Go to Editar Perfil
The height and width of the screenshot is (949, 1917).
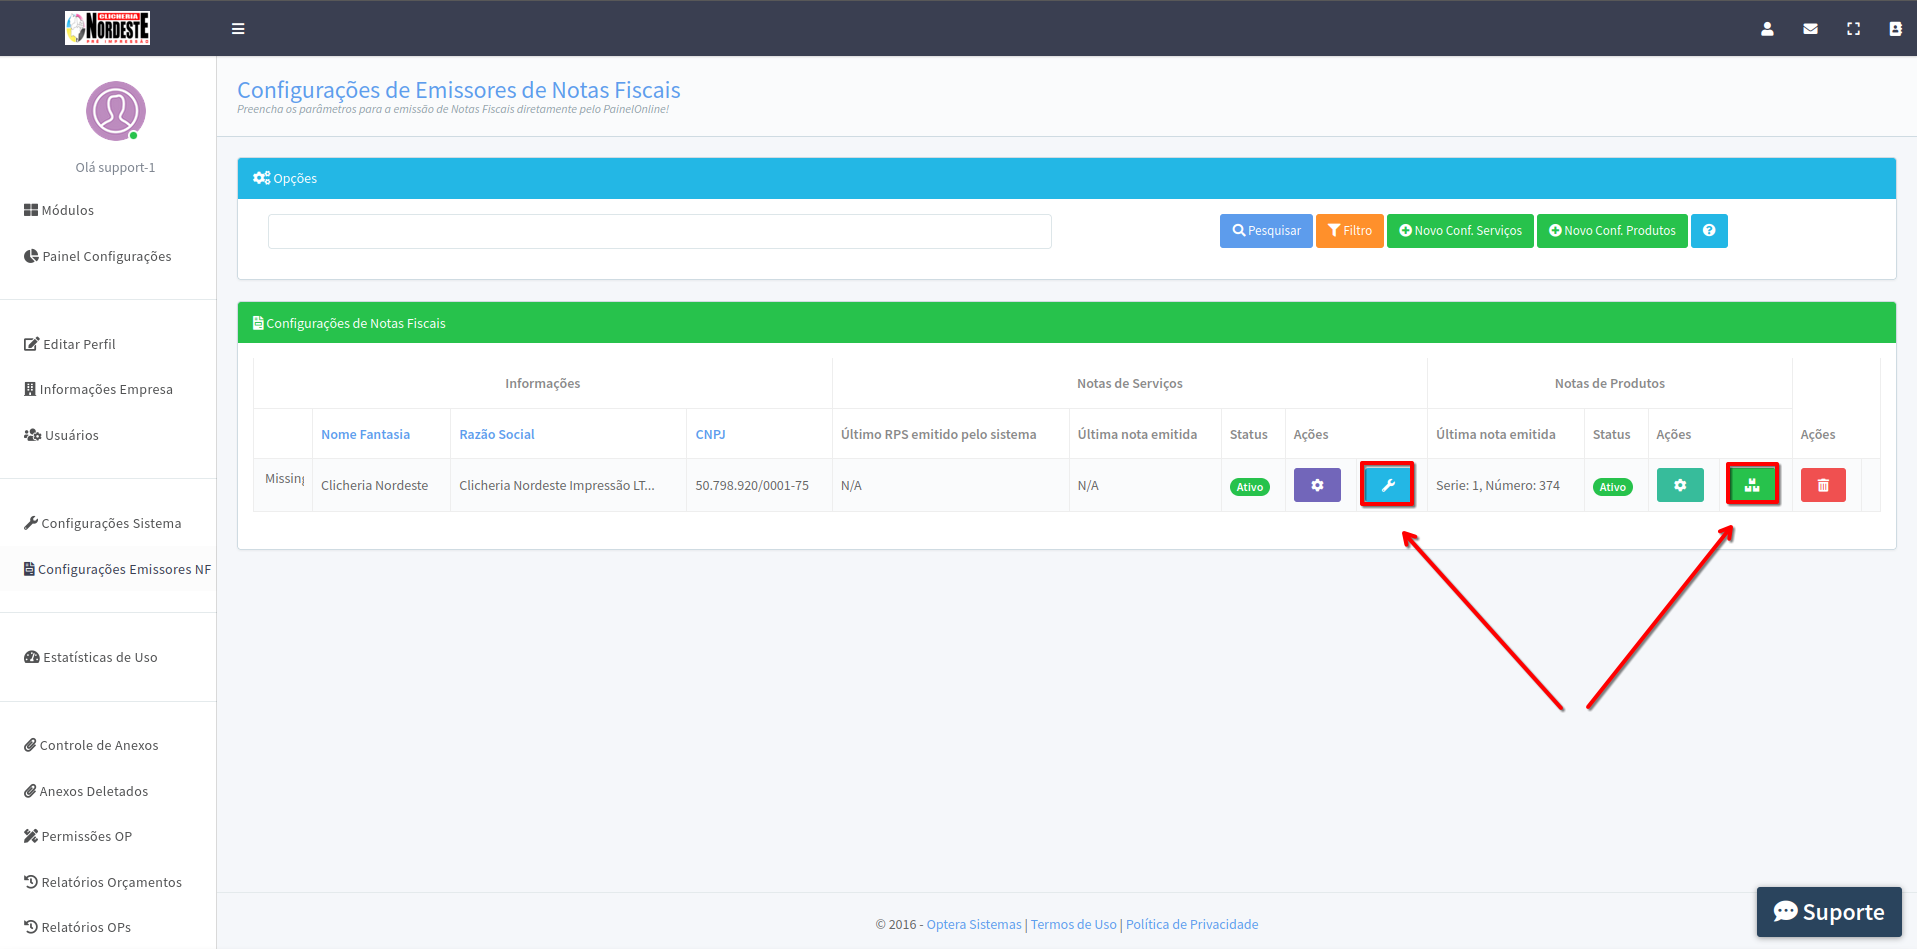pos(70,344)
